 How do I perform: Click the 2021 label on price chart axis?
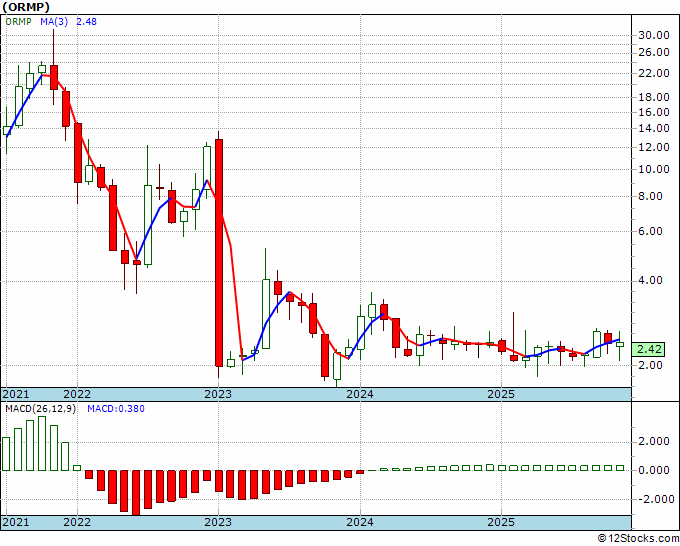(x=16, y=394)
